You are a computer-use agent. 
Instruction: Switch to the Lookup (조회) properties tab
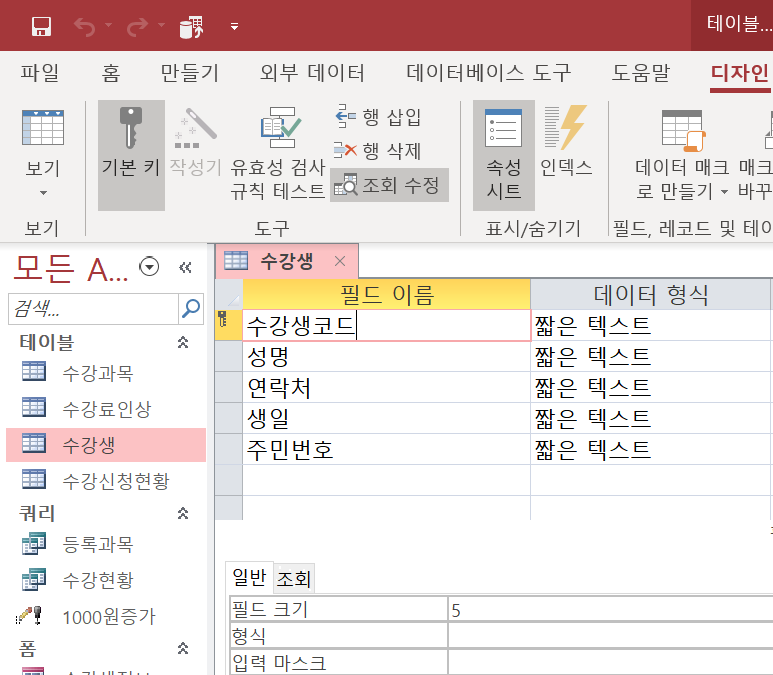(294, 578)
